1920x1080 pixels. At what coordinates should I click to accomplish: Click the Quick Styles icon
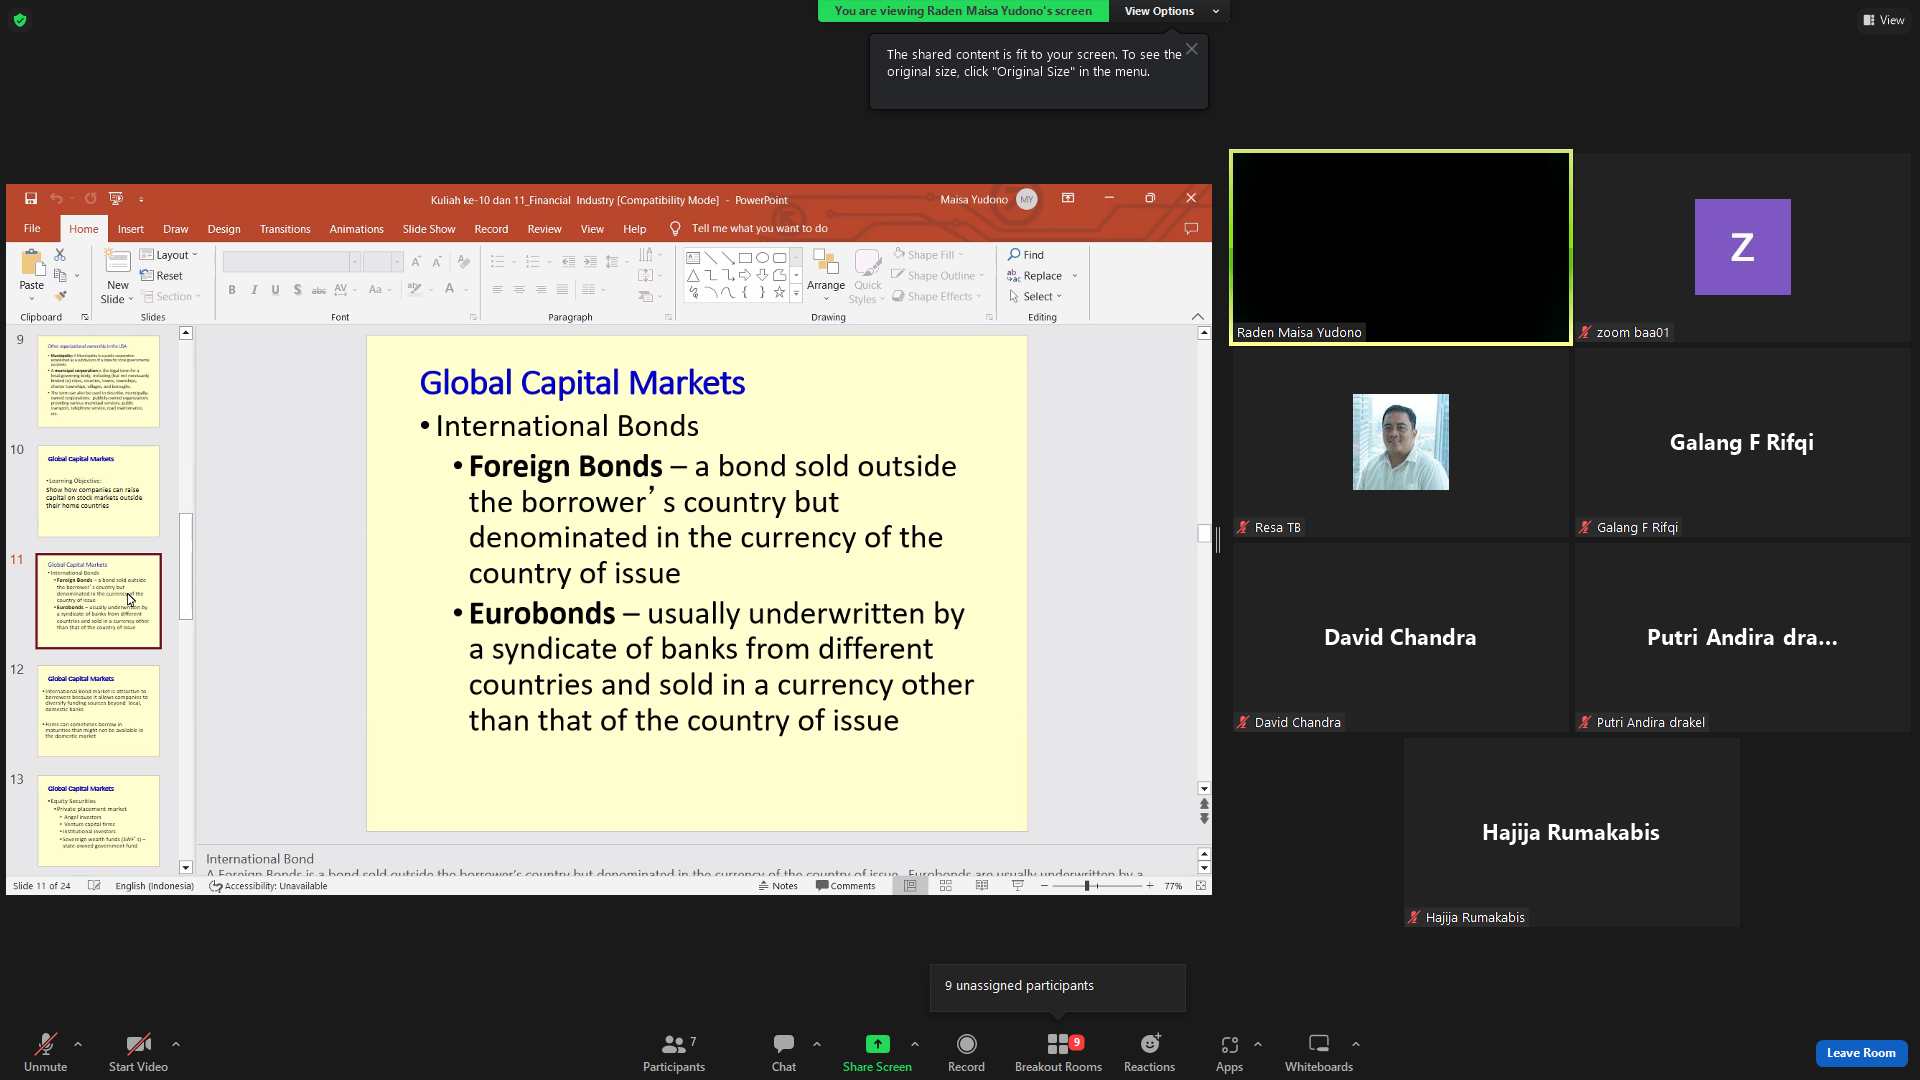[x=867, y=262]
